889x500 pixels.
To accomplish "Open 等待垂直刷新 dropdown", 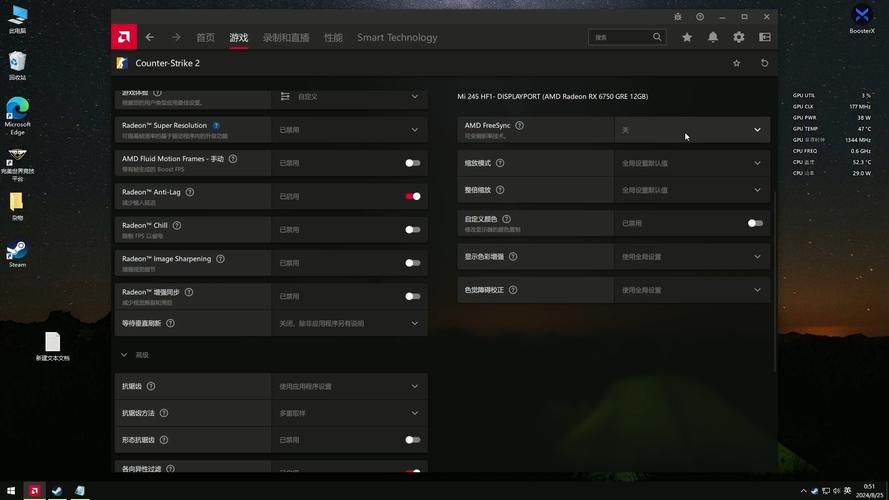I will [x=349, y=324].
